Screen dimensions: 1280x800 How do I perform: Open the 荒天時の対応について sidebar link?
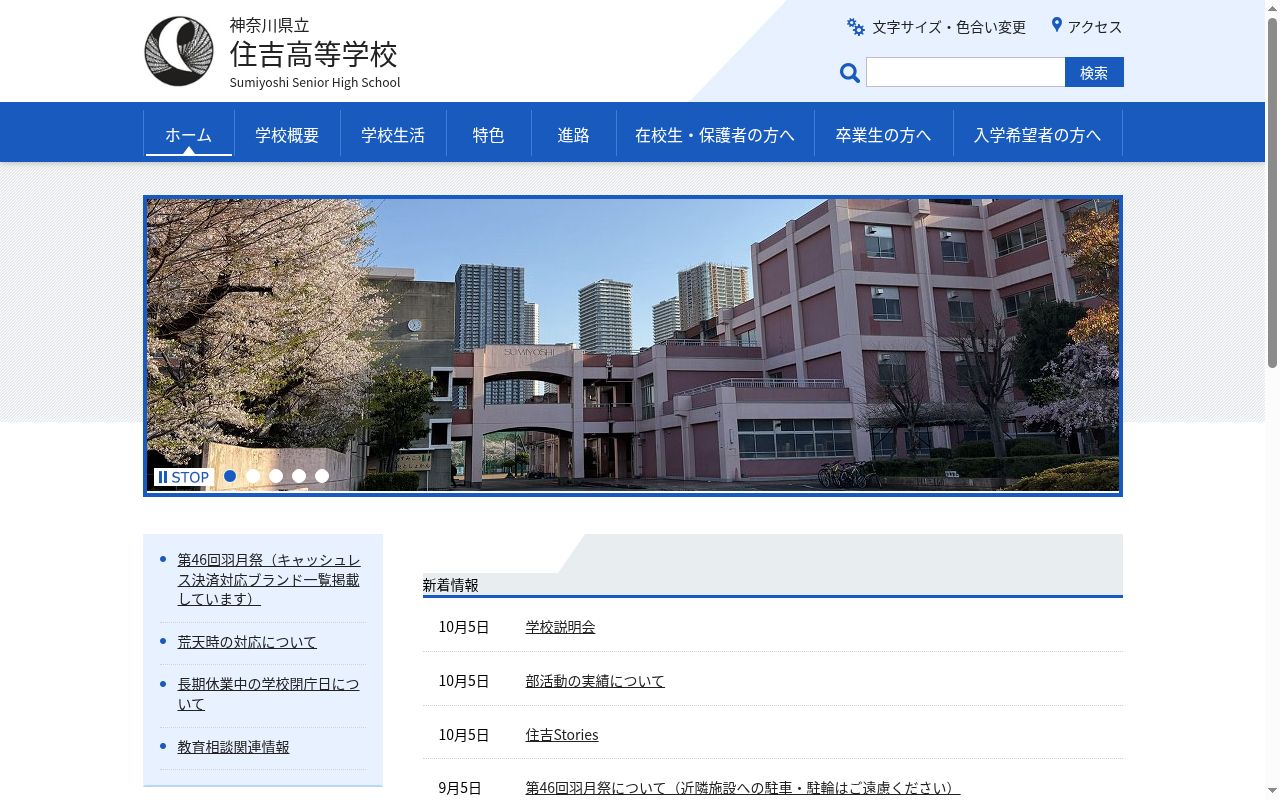tap(247, 642)
